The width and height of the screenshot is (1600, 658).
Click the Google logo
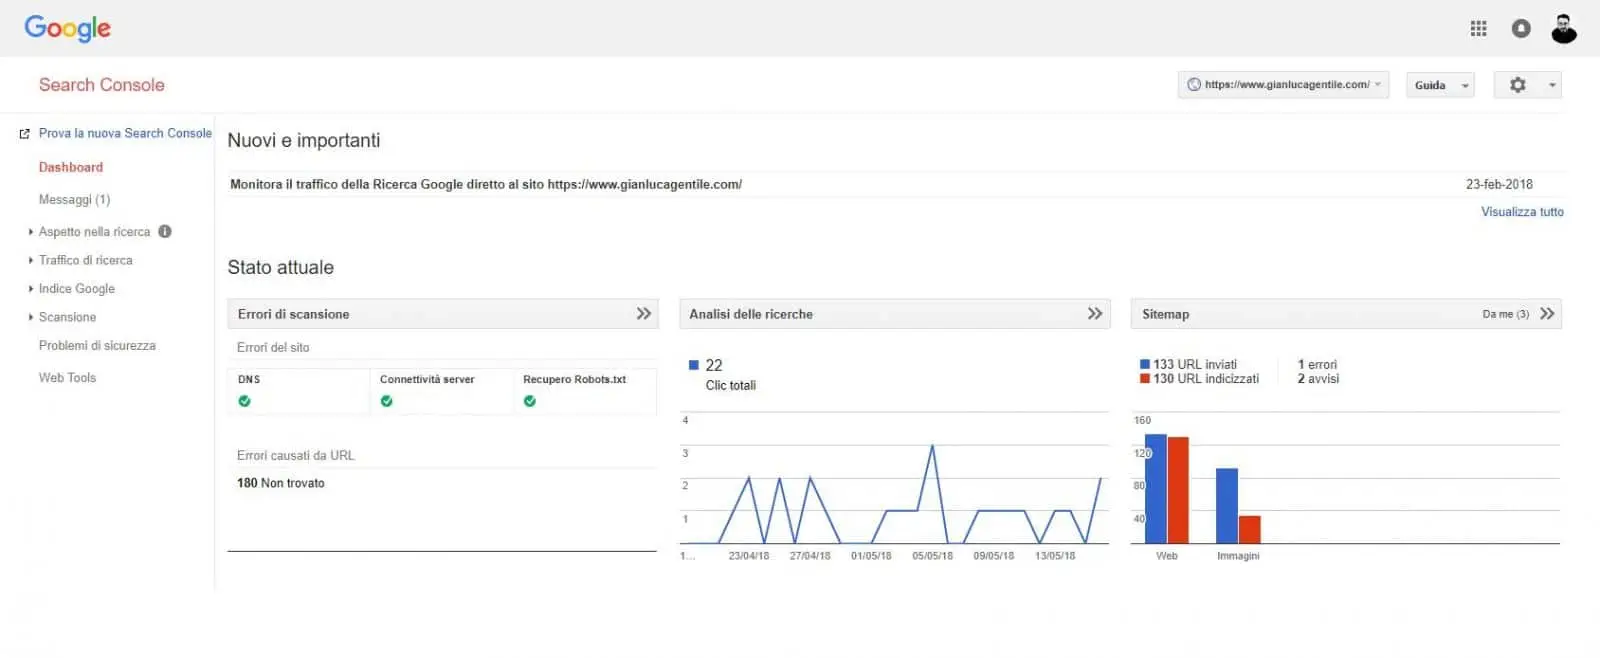click(x=68, y=29)
